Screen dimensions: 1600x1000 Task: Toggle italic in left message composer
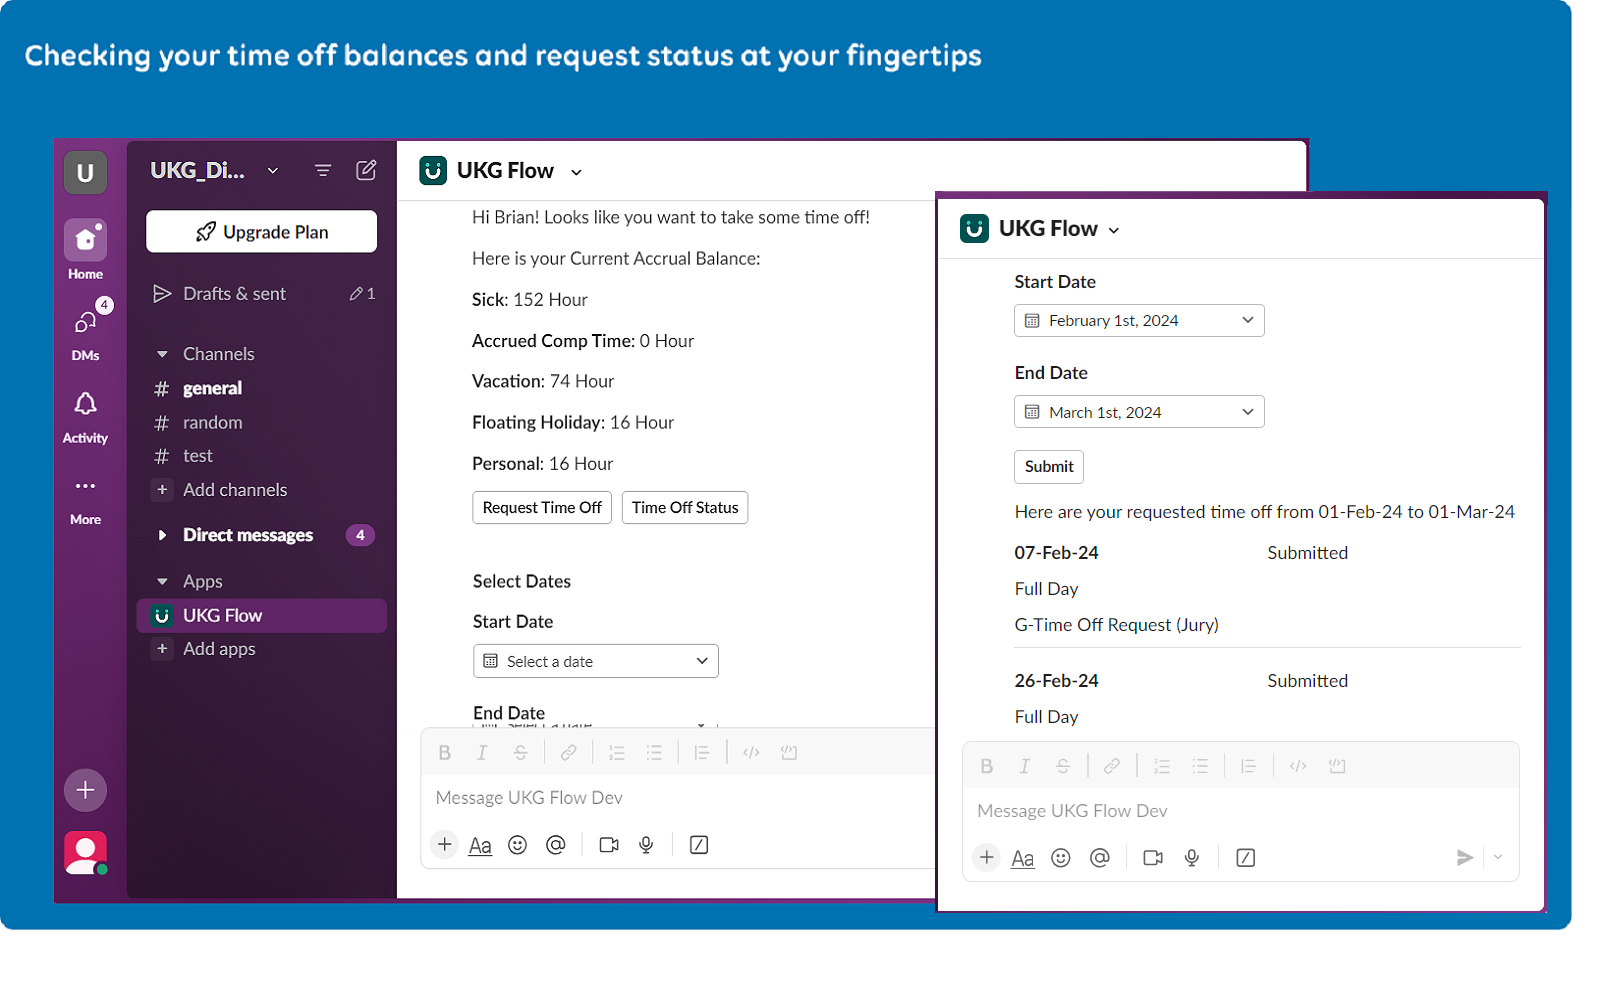point(482,753)
